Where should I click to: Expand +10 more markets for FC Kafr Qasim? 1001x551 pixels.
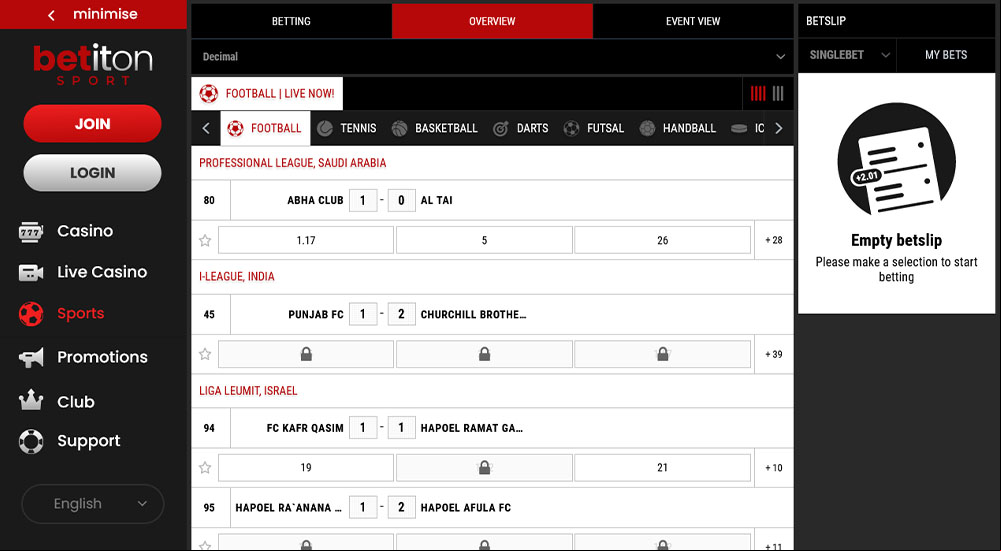(x=774, y=468)
